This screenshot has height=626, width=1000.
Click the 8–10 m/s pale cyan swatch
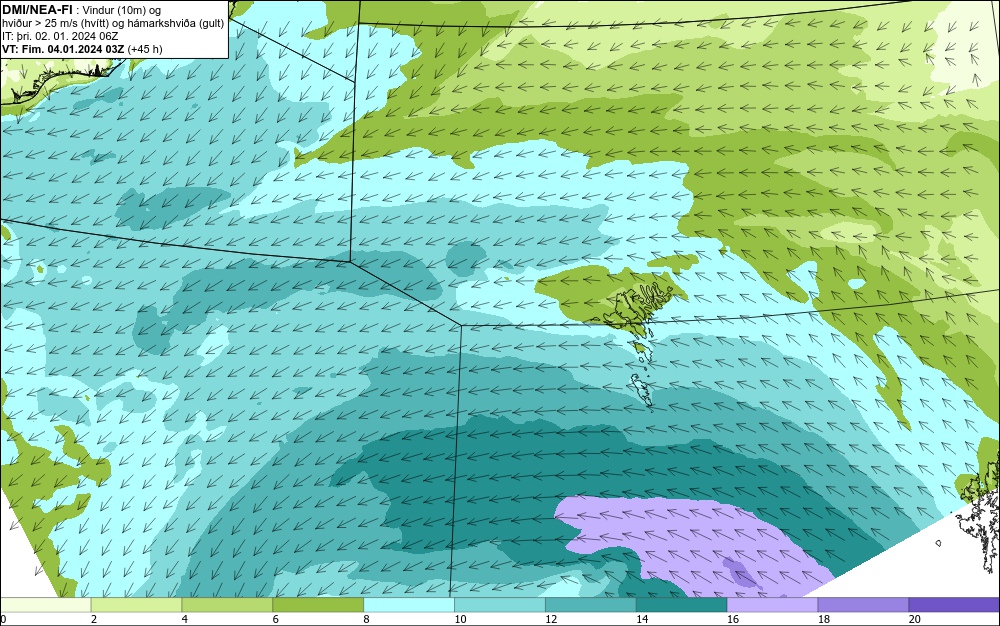(x=409, y=605)
